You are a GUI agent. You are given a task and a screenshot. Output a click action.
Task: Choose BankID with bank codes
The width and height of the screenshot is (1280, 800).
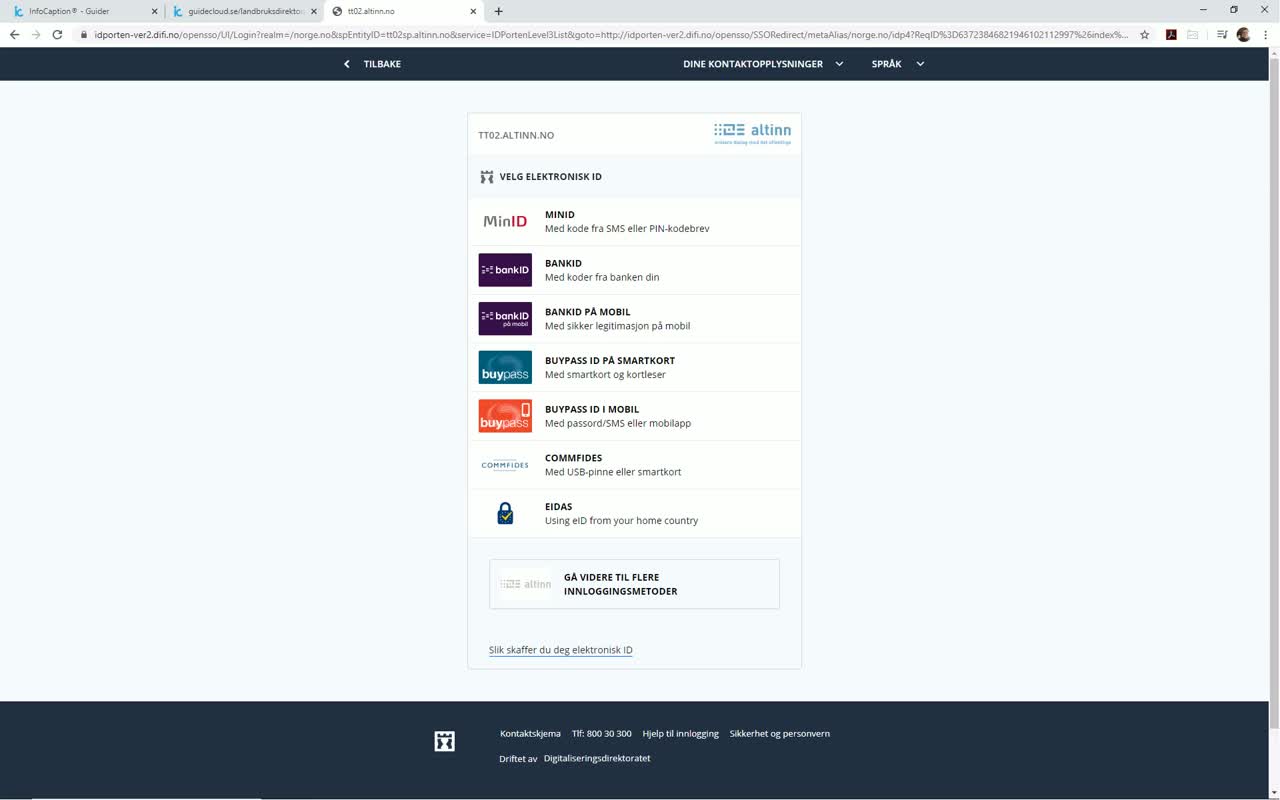635,270
